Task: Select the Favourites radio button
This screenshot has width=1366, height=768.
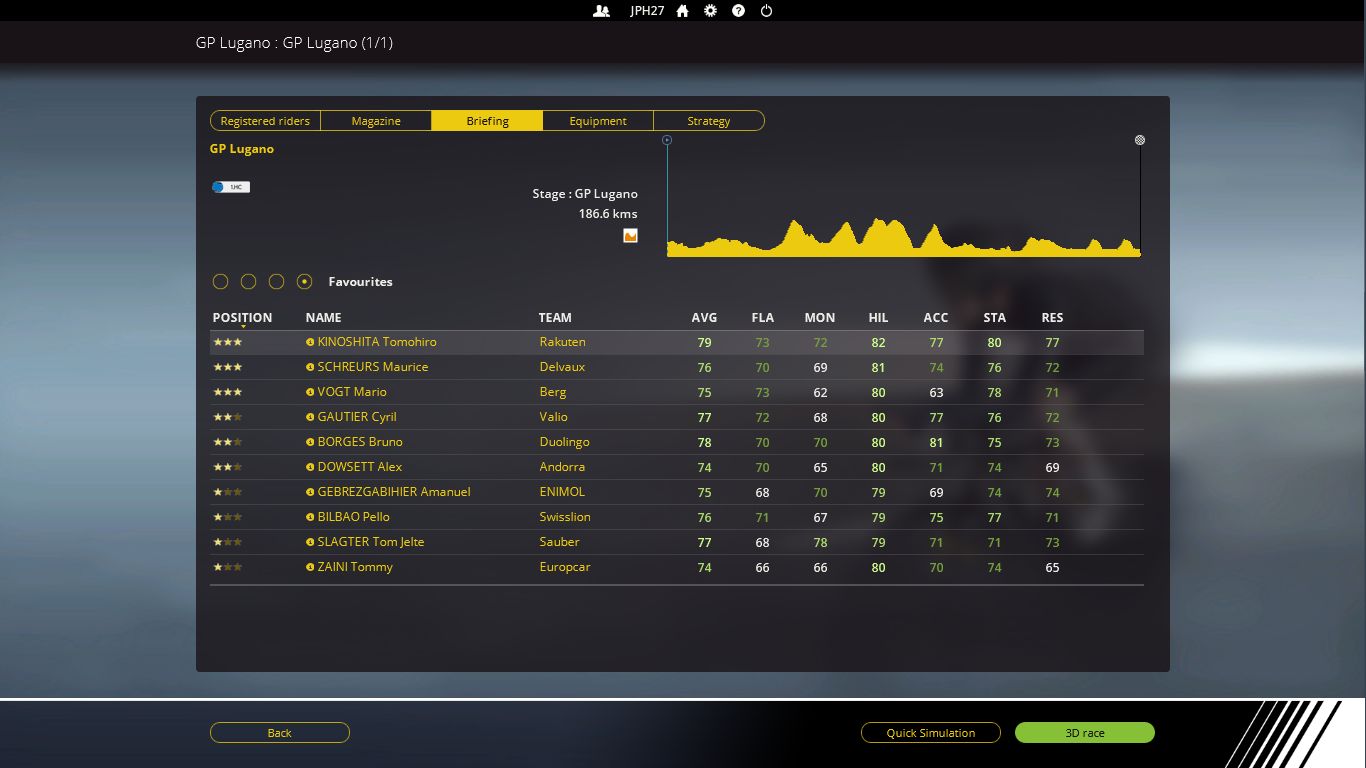Action: [x=305, y=282]
